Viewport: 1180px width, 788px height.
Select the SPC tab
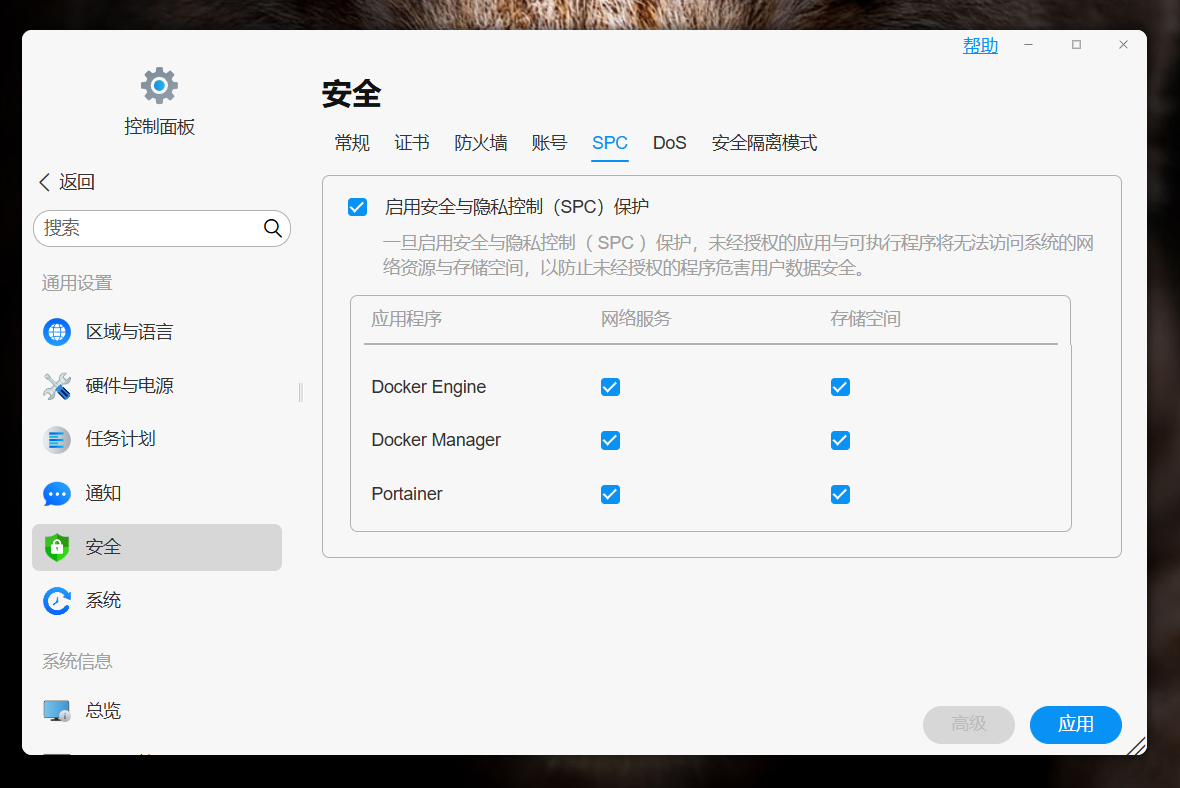coord(610,143)
